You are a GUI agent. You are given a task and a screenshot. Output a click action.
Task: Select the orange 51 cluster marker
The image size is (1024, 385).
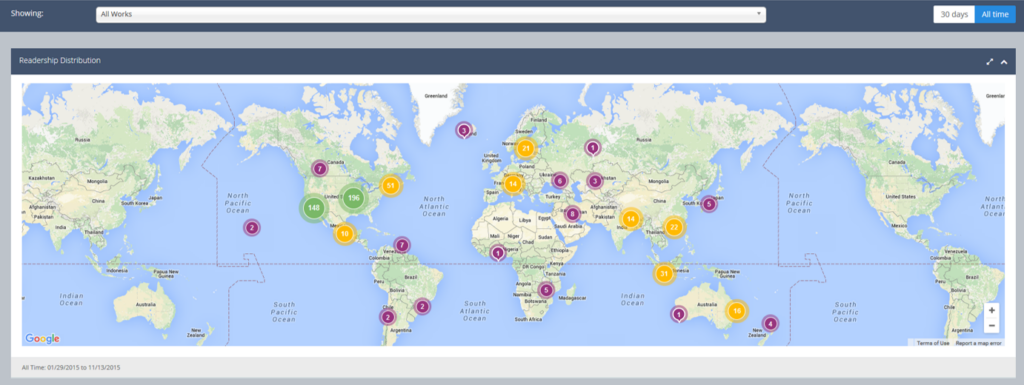391,186
